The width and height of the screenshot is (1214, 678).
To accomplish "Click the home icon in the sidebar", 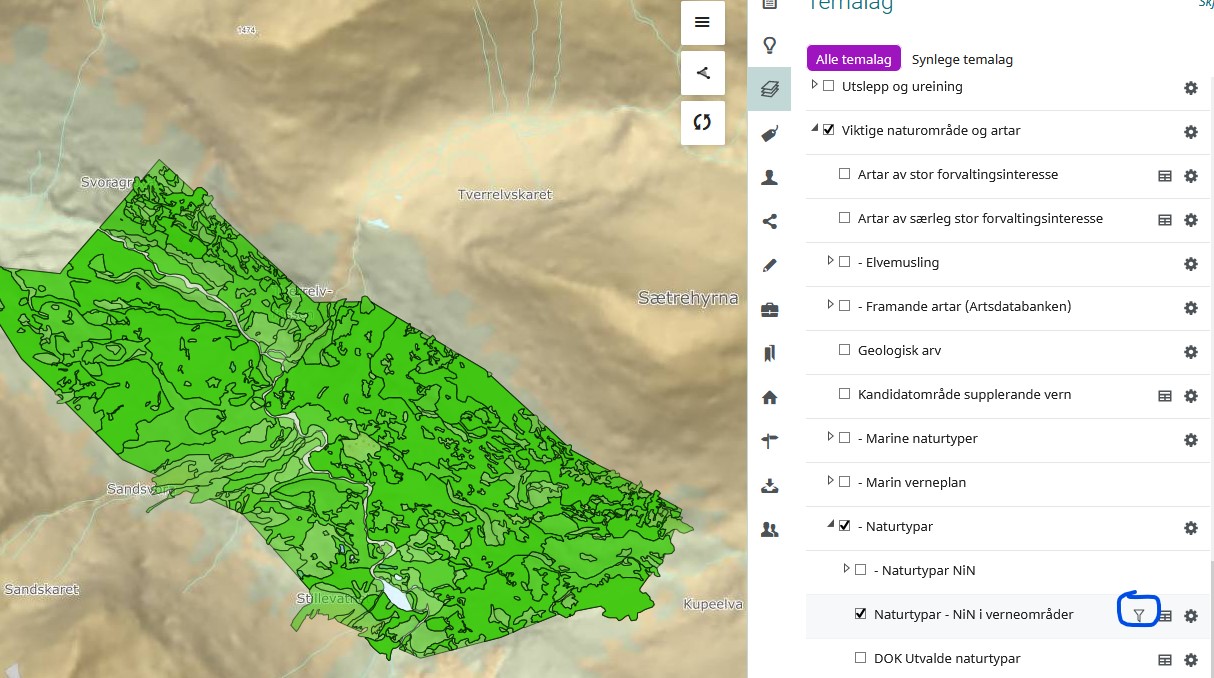I will pyautogui.click(x=769, y=397).
